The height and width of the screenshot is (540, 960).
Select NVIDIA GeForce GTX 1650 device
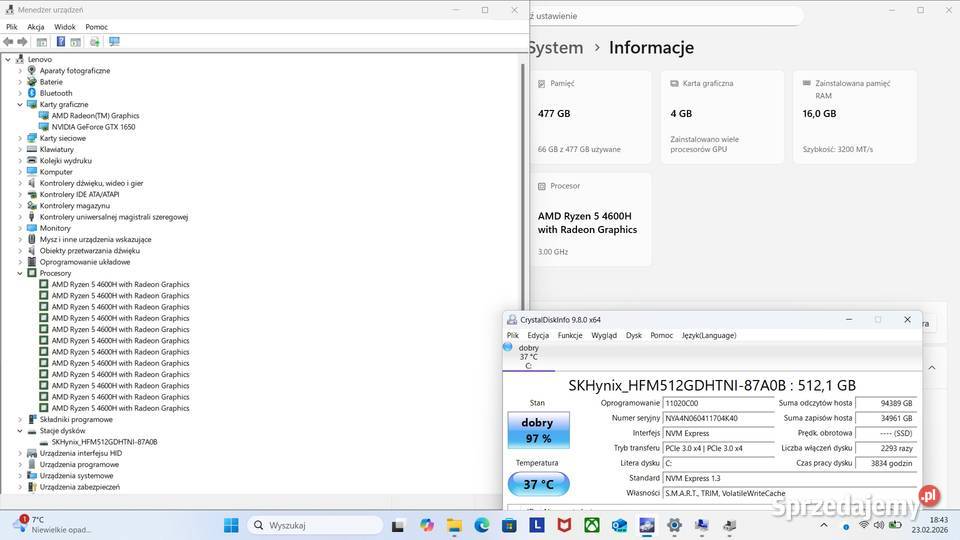click(93, 127)
